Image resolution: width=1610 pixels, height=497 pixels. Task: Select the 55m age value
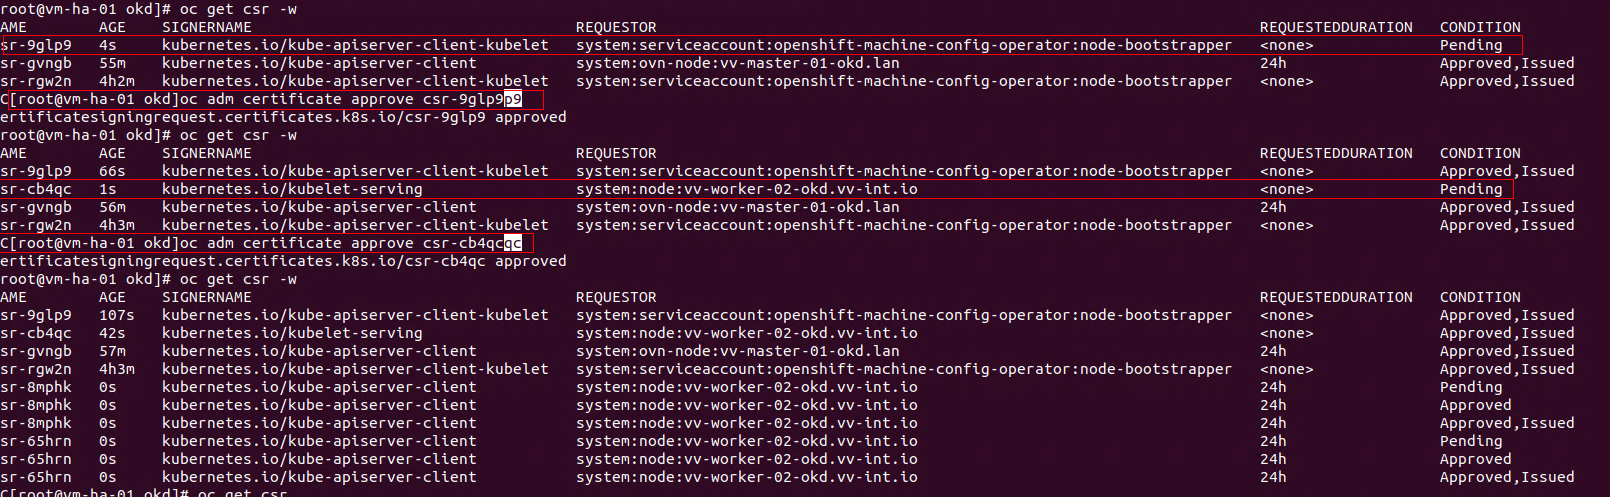[112, 63]
